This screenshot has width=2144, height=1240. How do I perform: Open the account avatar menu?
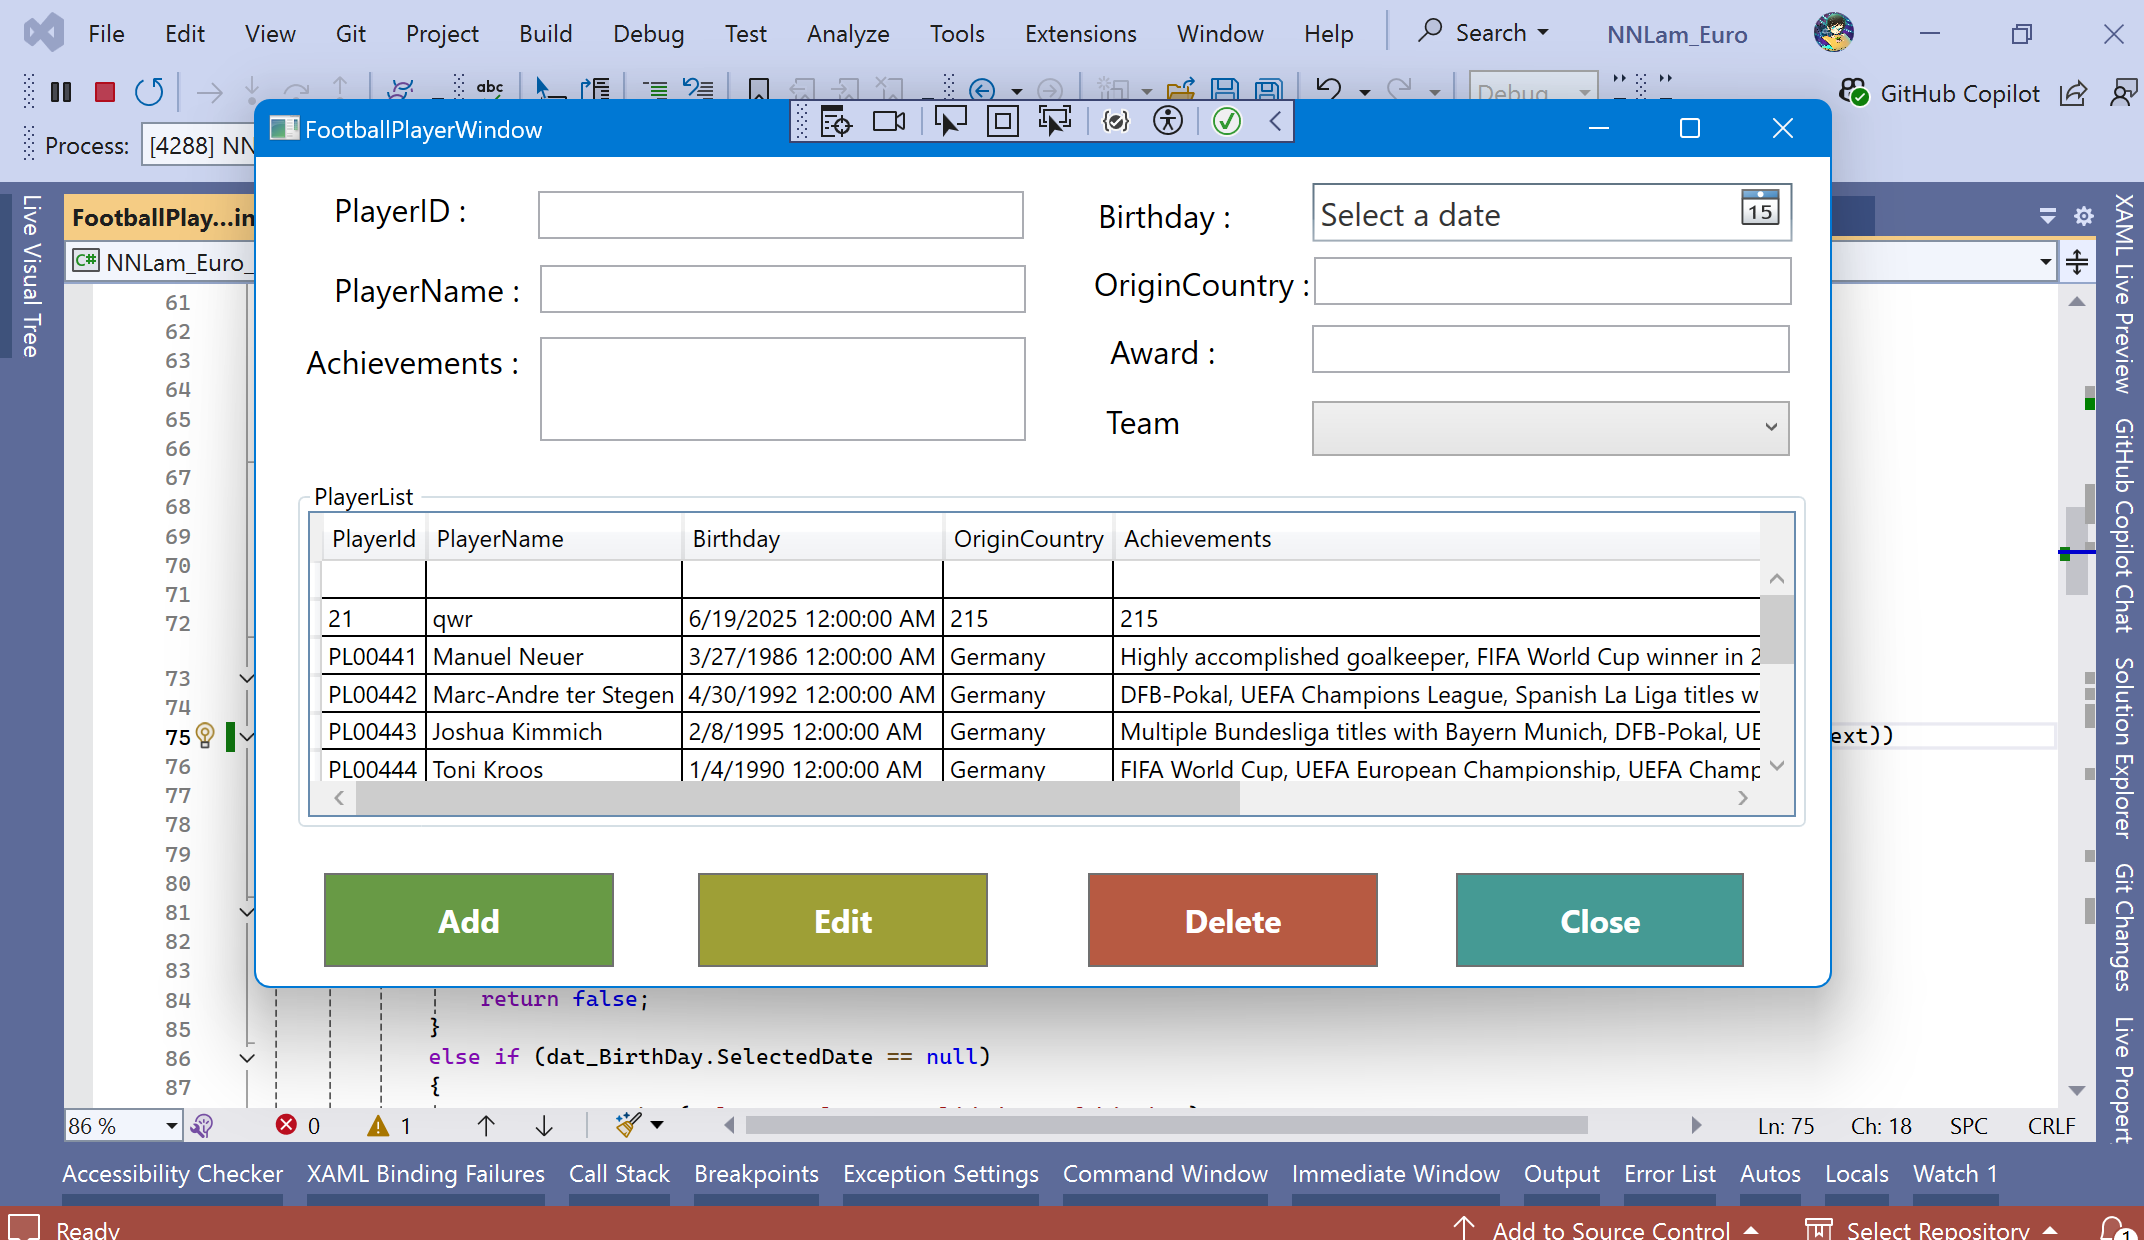pyautogui.click(x=1834, y=32)
